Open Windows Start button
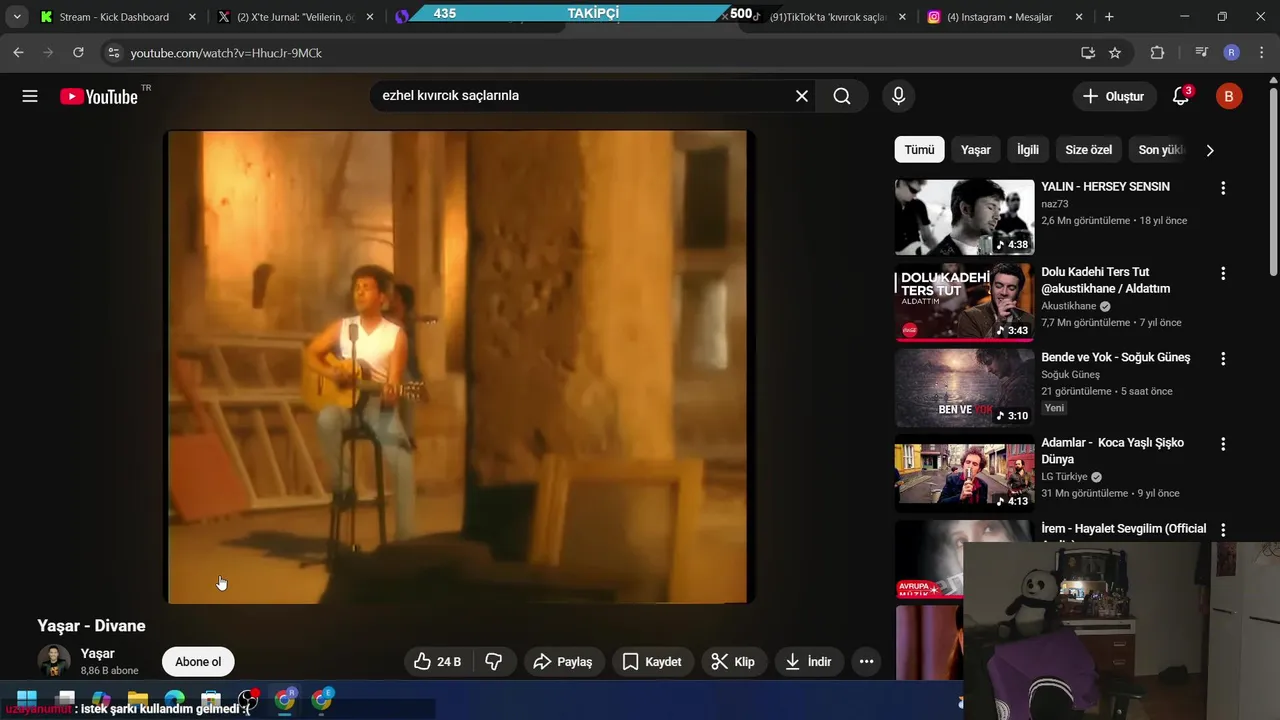This screenshot has width=1280, height=720. coord(27,699)
